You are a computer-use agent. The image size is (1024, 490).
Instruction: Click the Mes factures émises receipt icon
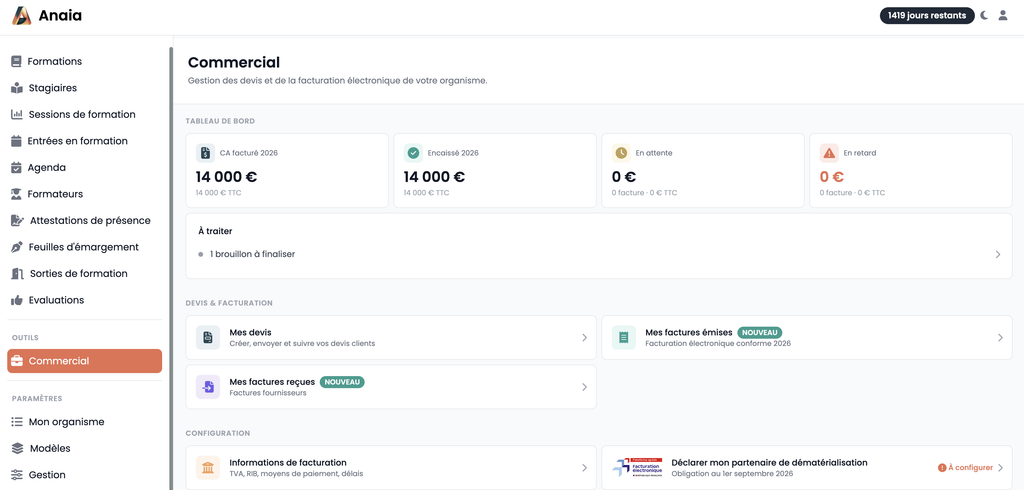pyautogui.click(x=624, y=337)
